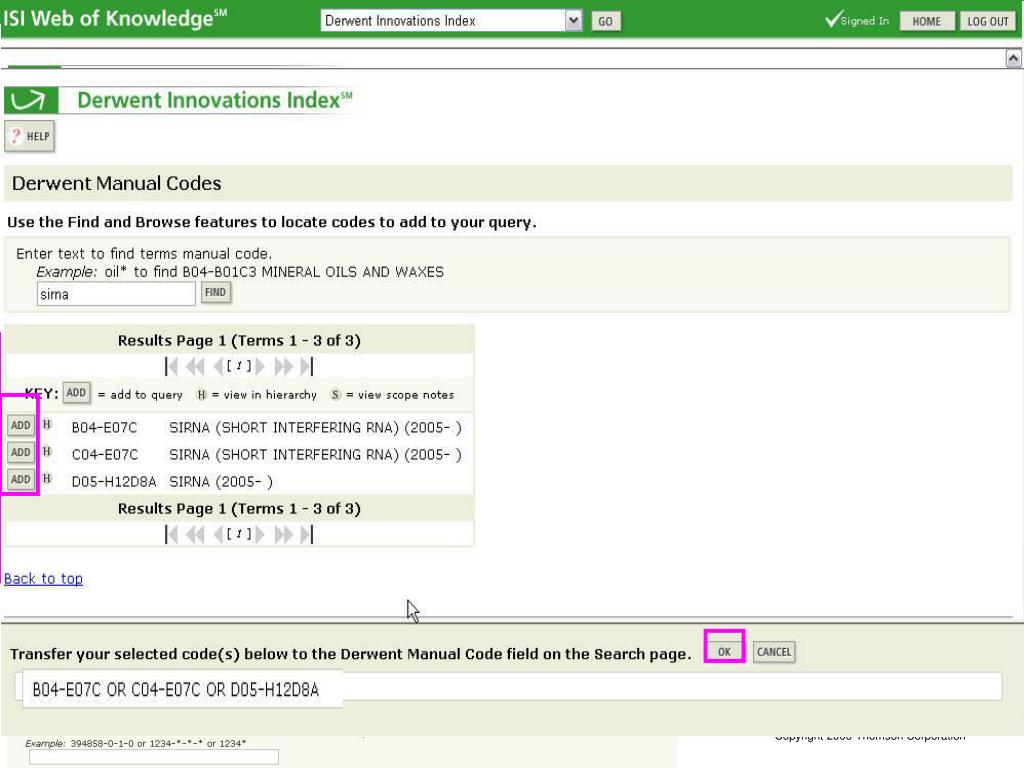Go to next page in bottom pager
The width and height of the screenshot is (1024, 768).
[260, 535]
